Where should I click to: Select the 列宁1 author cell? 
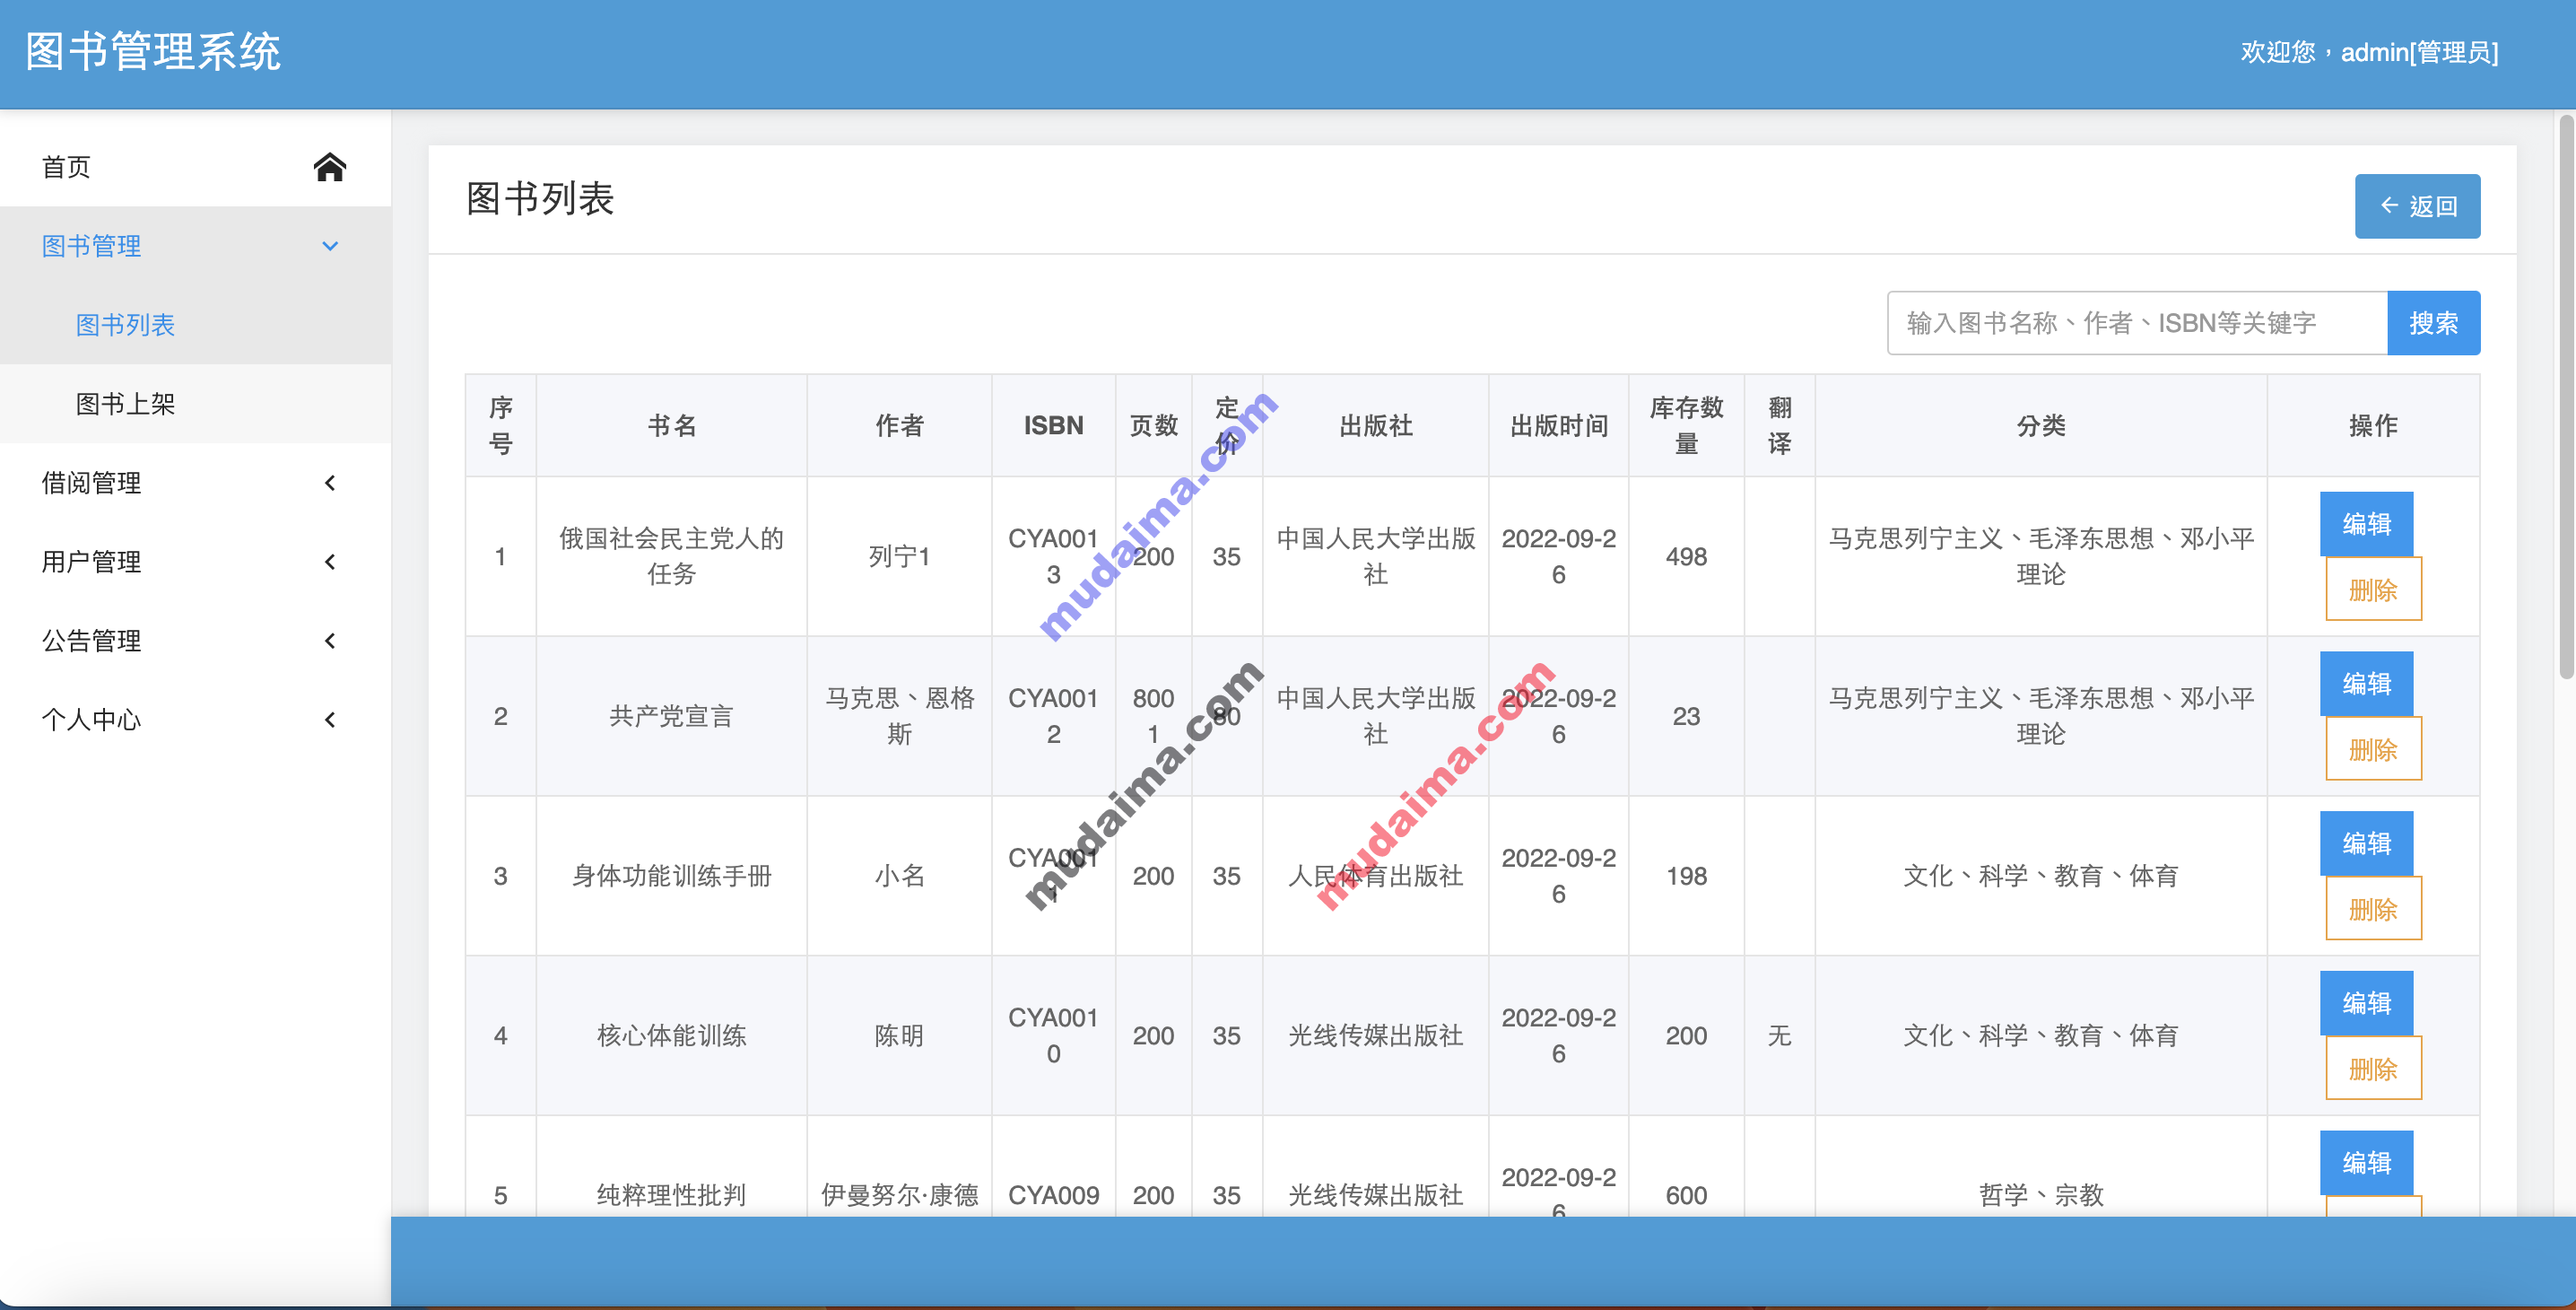point(899,557)
